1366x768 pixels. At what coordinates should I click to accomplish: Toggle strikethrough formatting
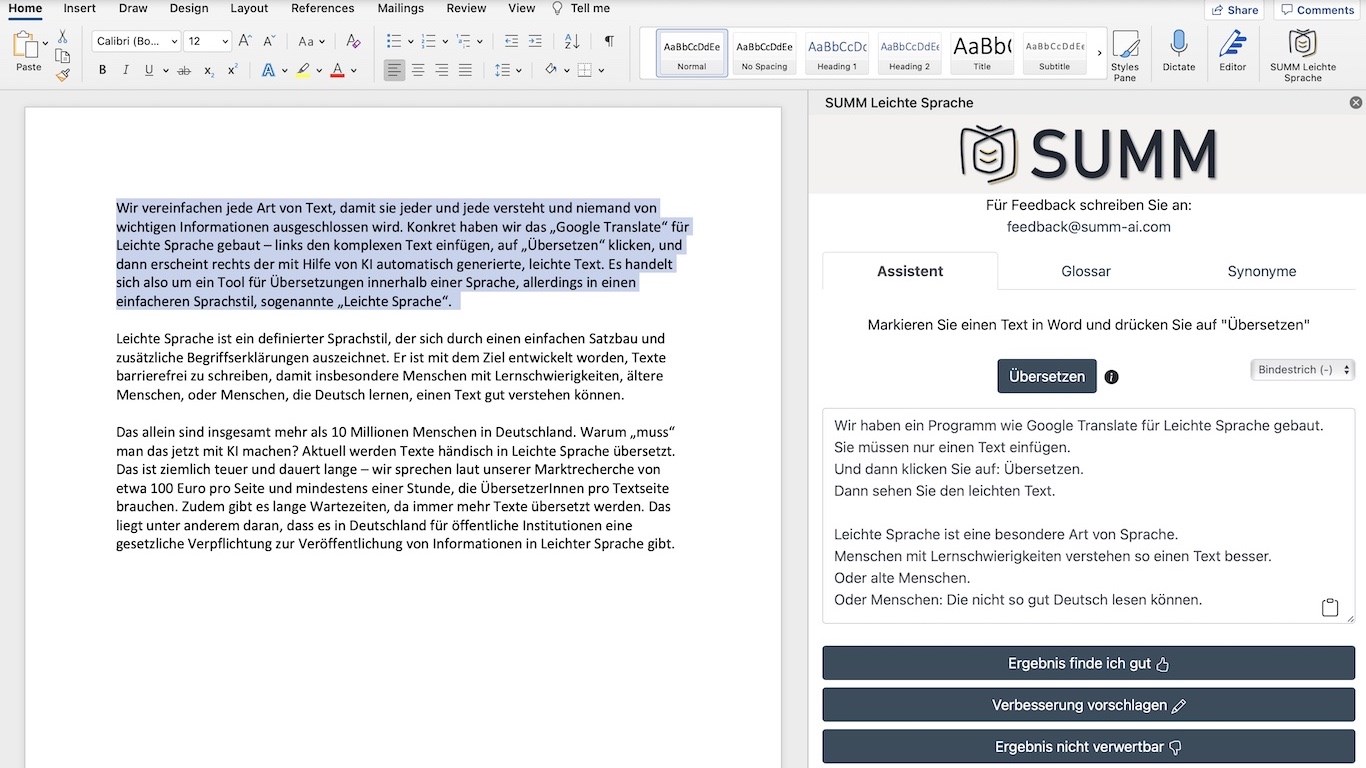point(184,70)
